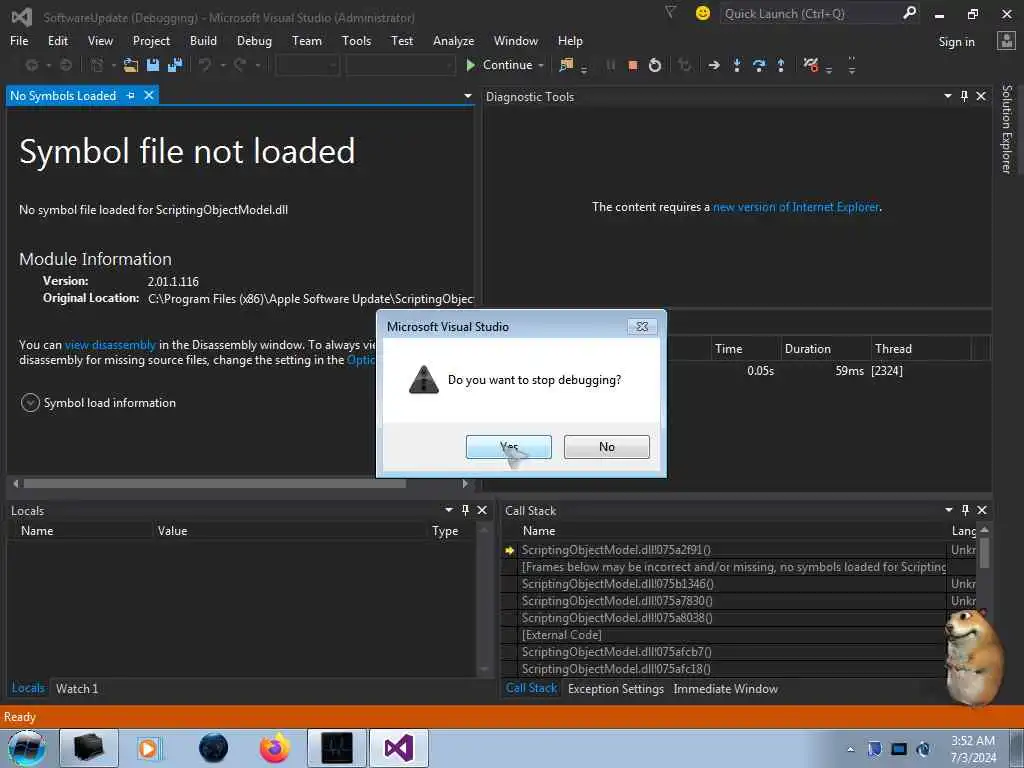Open the Window menu
The image size is (1024, 768).
point(516,40)
